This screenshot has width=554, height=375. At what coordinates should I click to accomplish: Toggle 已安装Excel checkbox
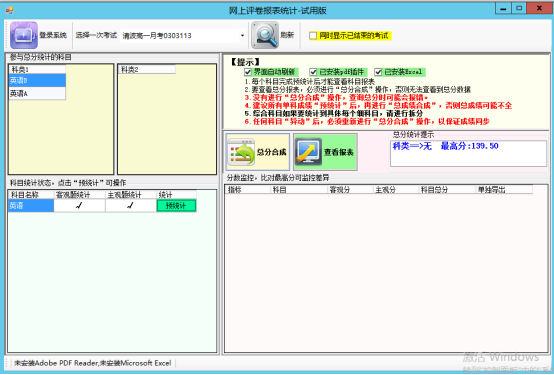[x=378, y=72]
